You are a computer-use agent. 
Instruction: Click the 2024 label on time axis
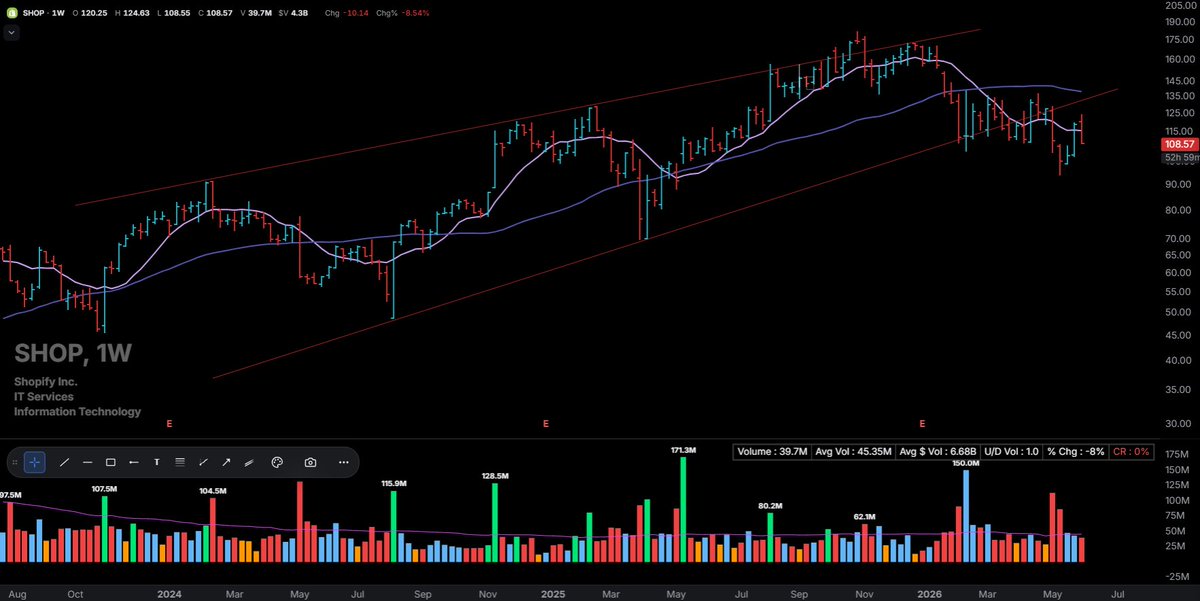tap(169, 592)
